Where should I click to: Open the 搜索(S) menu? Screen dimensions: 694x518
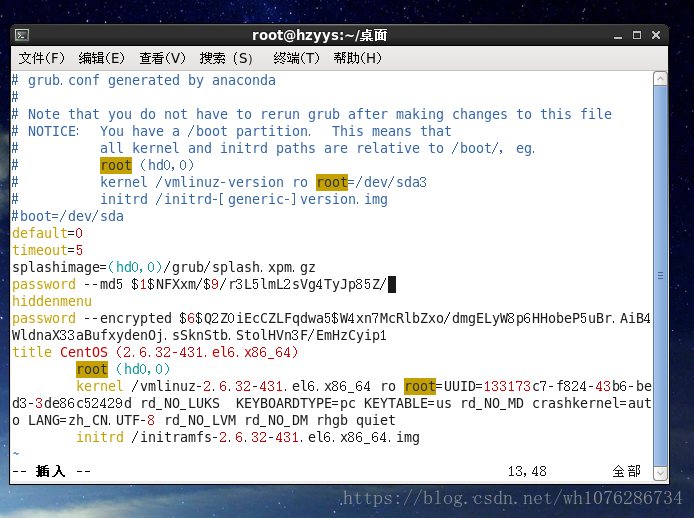226,58
